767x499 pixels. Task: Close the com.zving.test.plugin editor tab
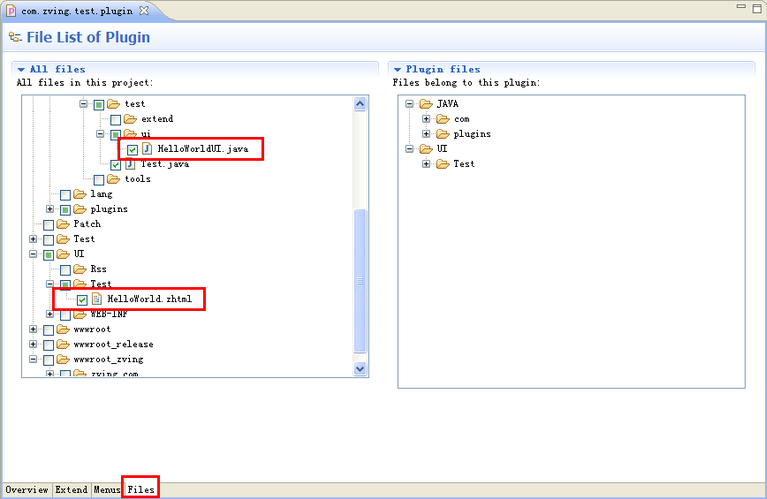143,10
